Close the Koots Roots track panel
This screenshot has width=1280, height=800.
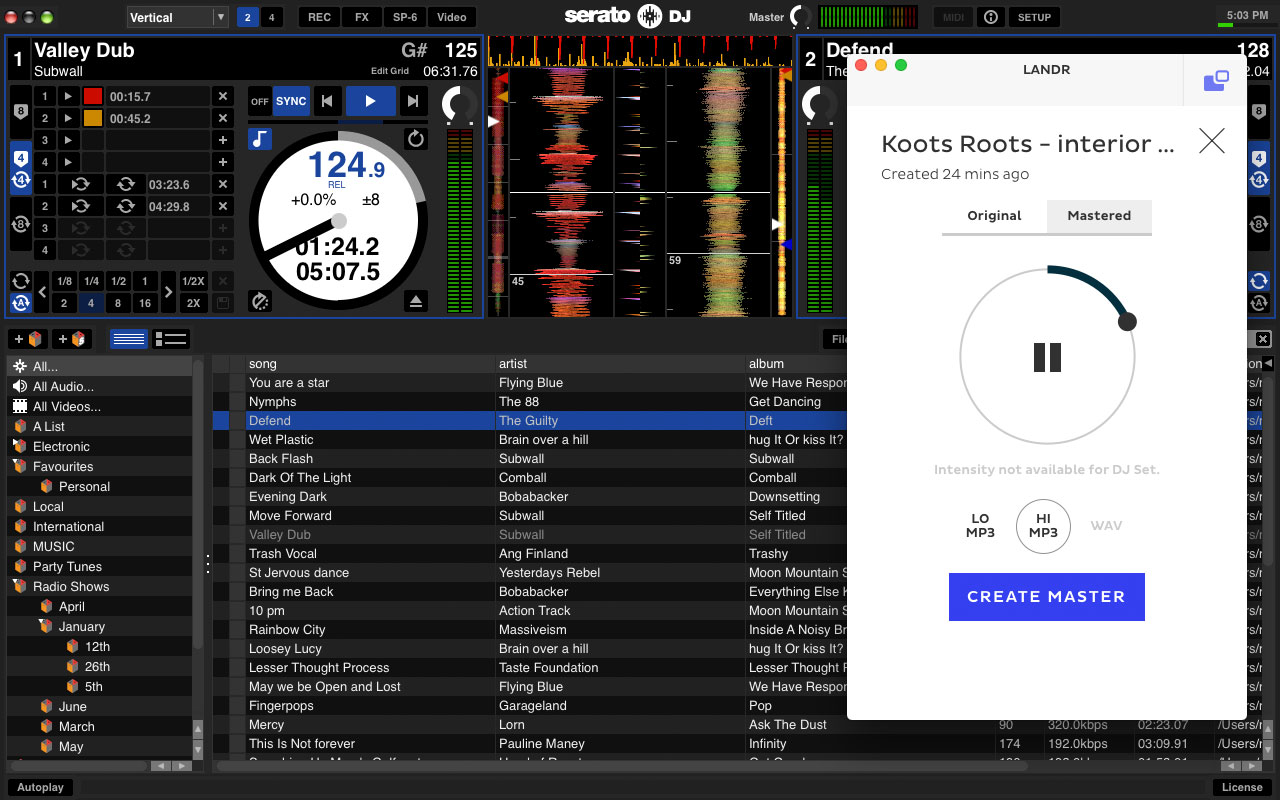click(1211, 140)
